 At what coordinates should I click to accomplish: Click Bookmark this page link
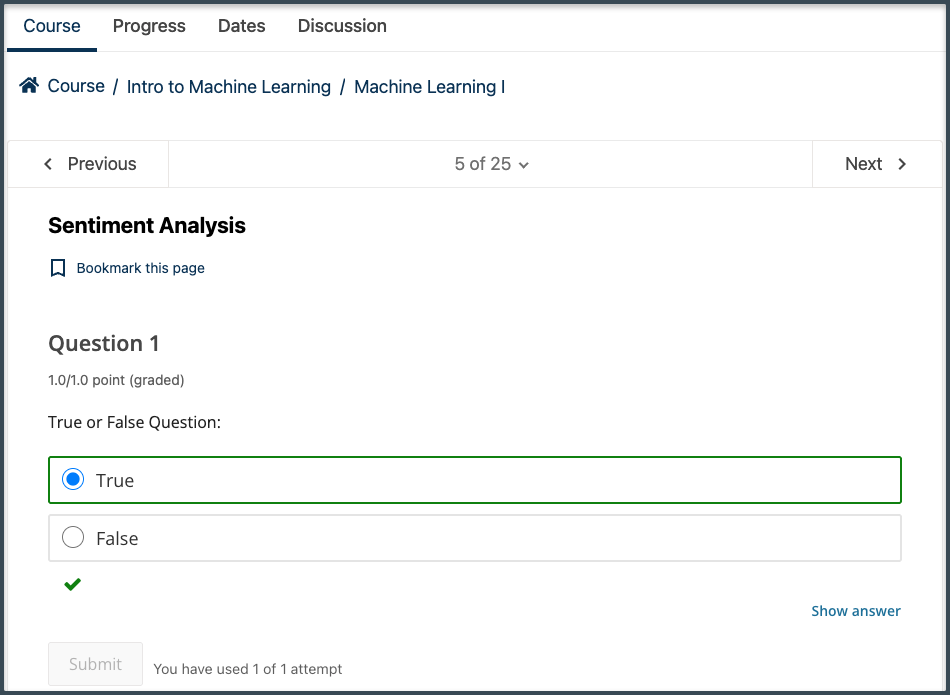[x=140, y=268]
